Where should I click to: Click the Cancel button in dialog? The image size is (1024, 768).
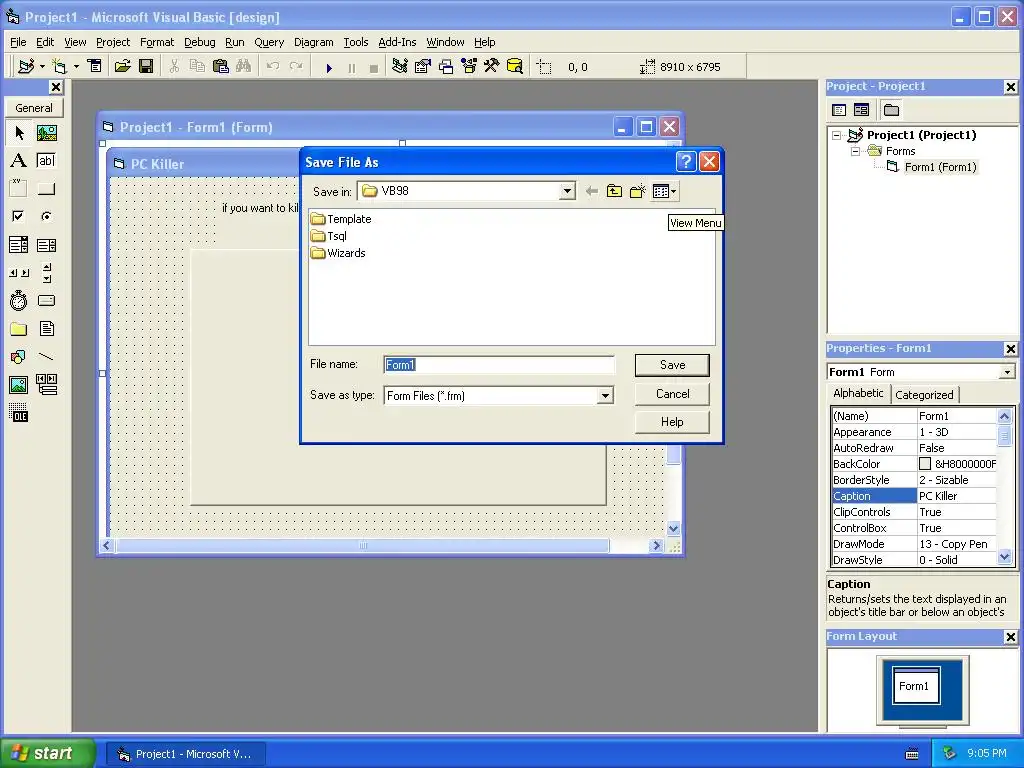672,394
